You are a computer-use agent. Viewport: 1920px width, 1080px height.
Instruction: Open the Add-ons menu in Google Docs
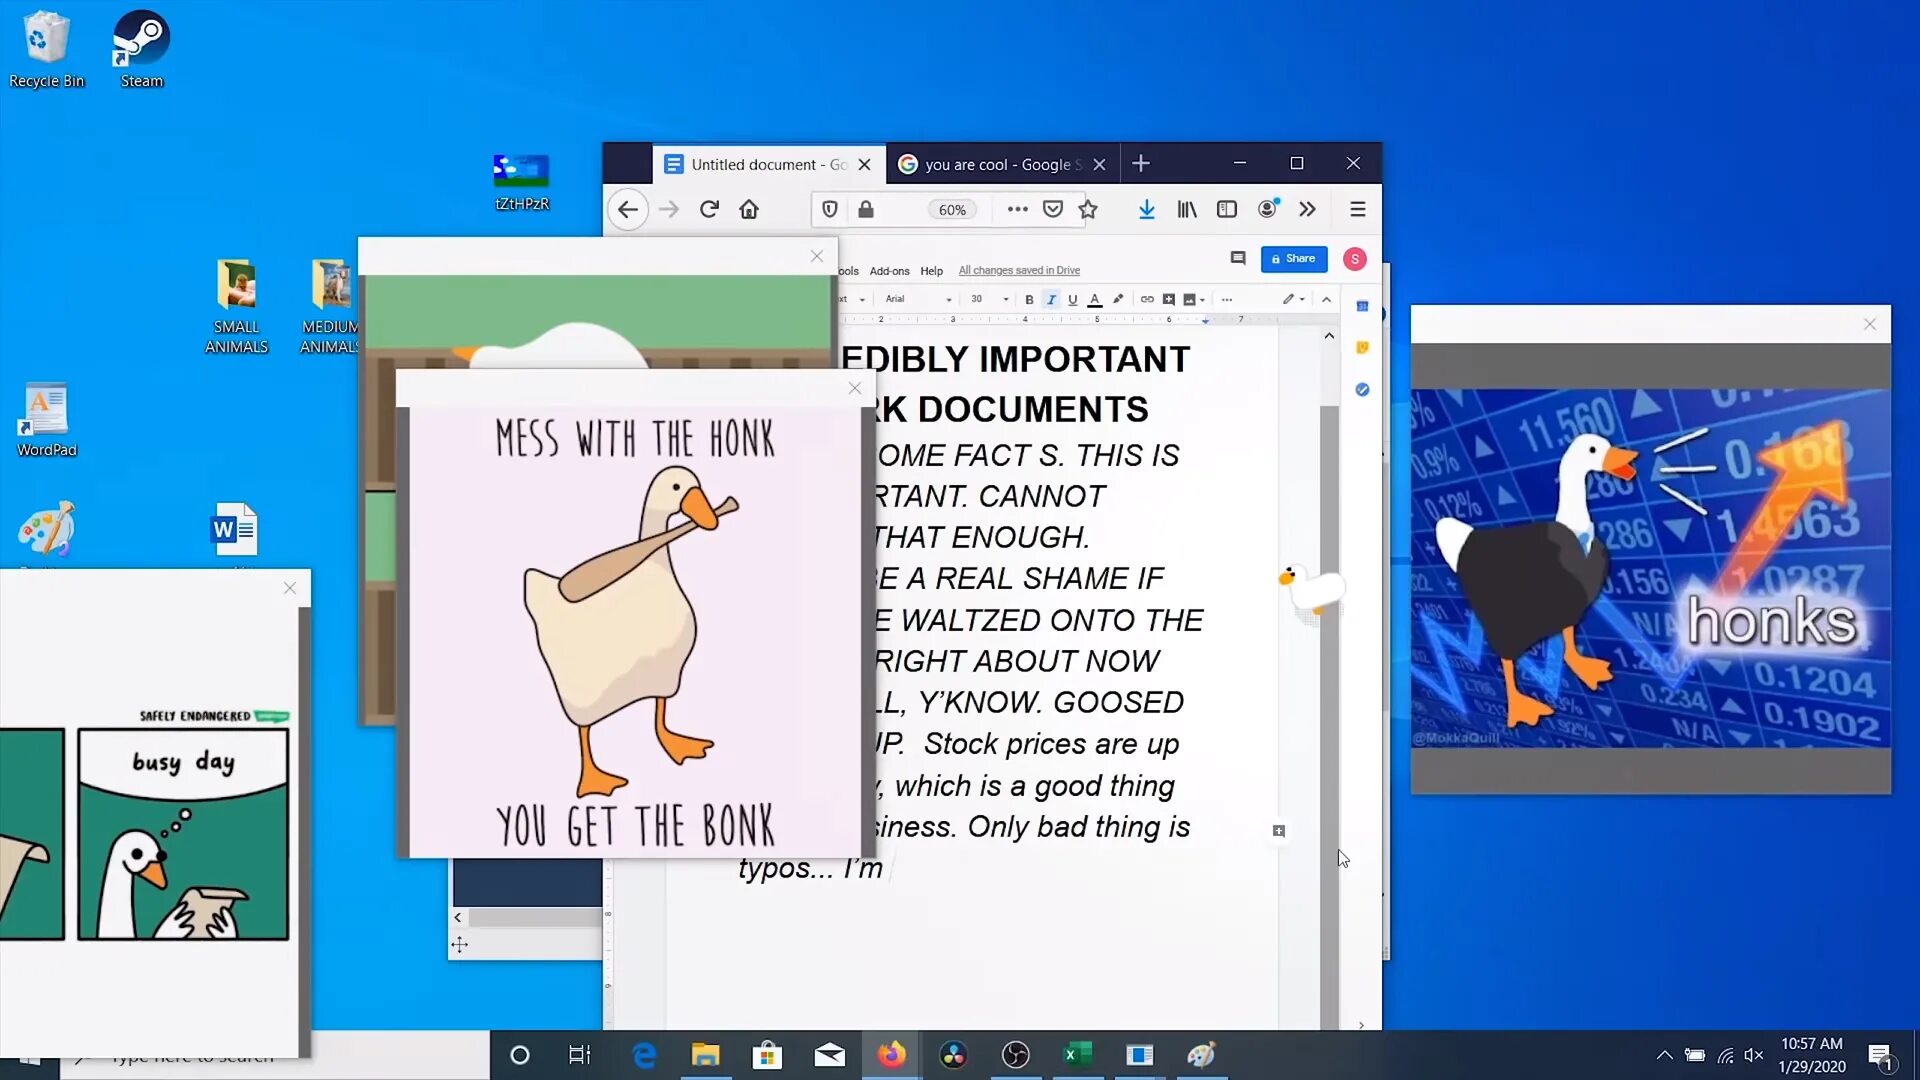(889, 270)
